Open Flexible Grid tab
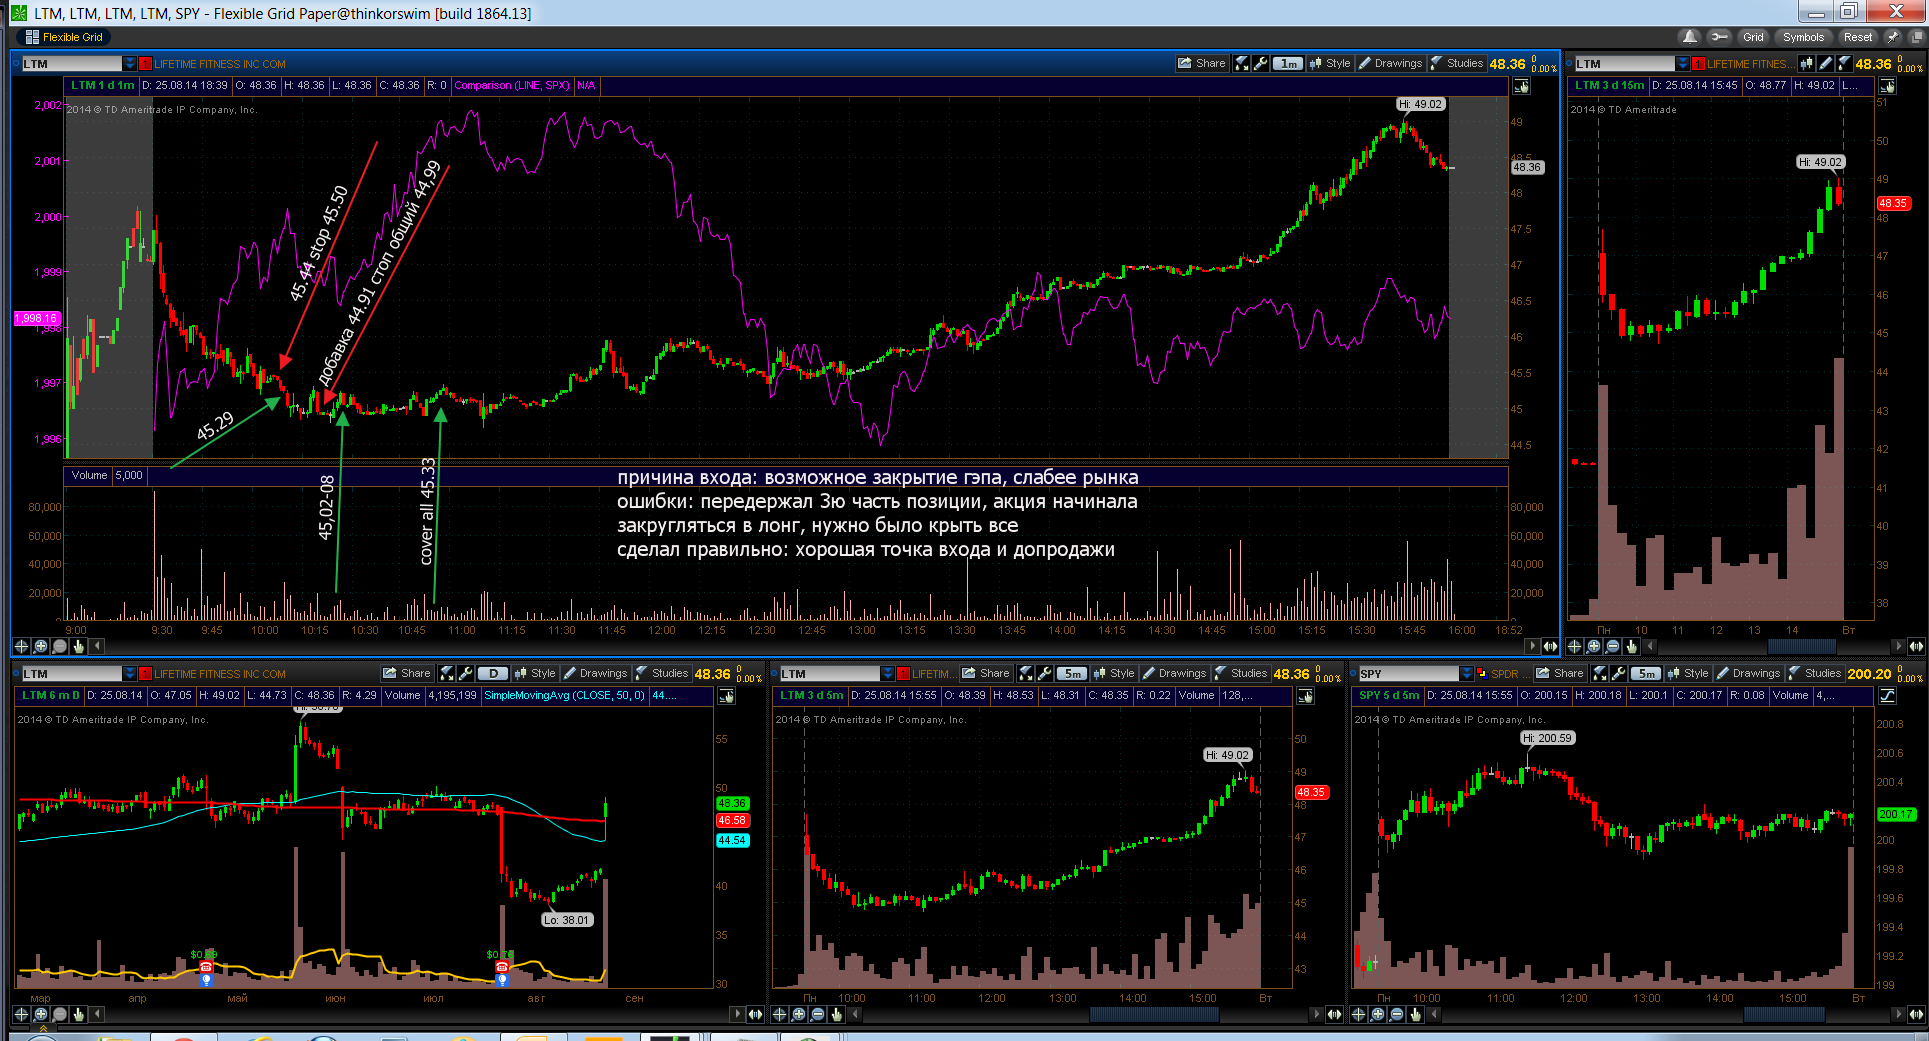This screenshot has width=1929, height=1041. 64,37
